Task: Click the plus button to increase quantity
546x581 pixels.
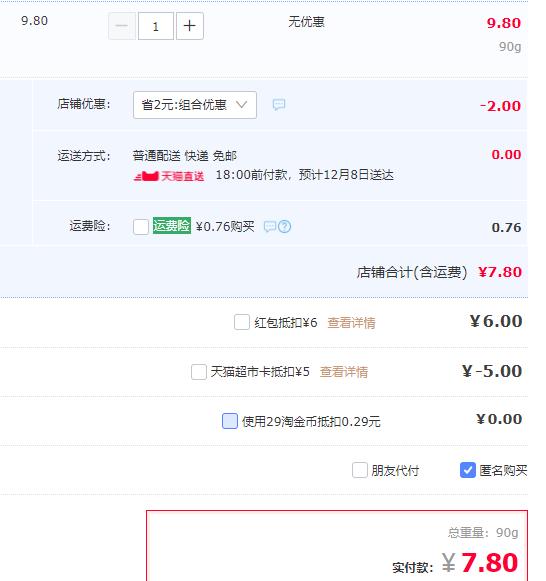Action: click(x=190, y=26)
